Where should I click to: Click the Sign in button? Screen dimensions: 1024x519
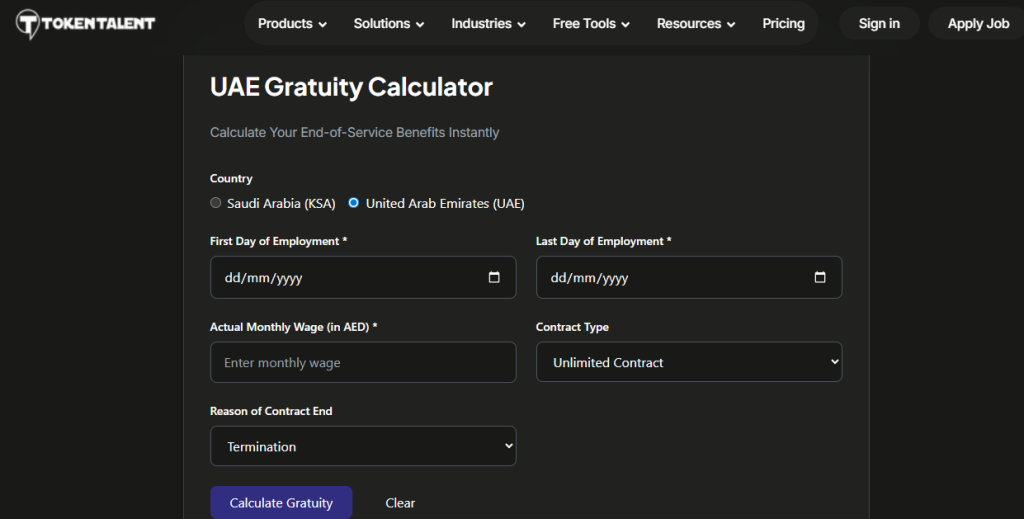(879, 23)
